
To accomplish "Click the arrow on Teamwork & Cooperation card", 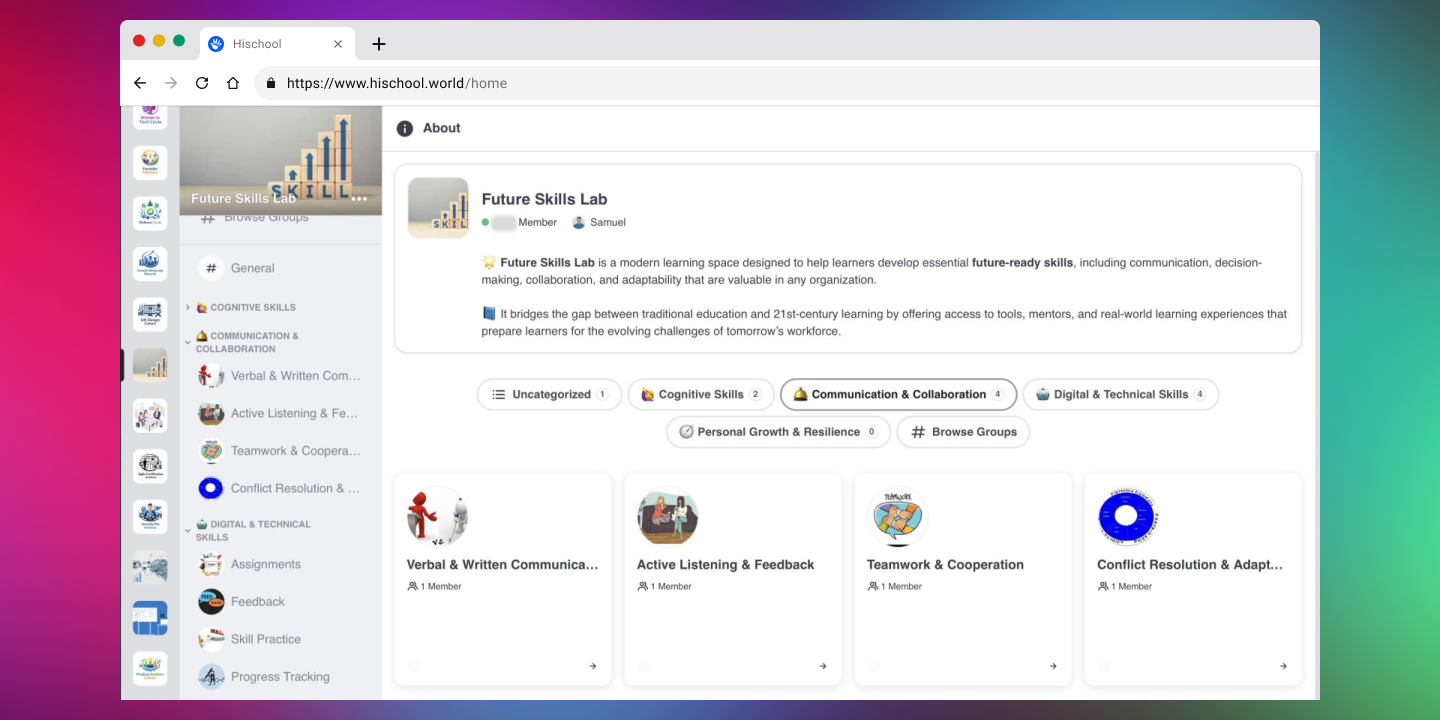I will [x=1053, y=666].
